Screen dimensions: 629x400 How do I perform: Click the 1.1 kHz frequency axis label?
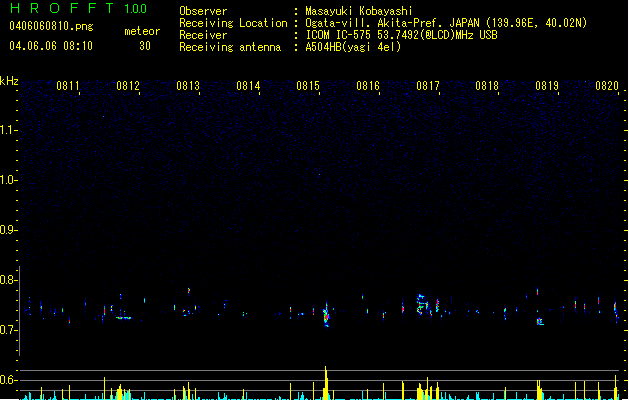point(8,130)
